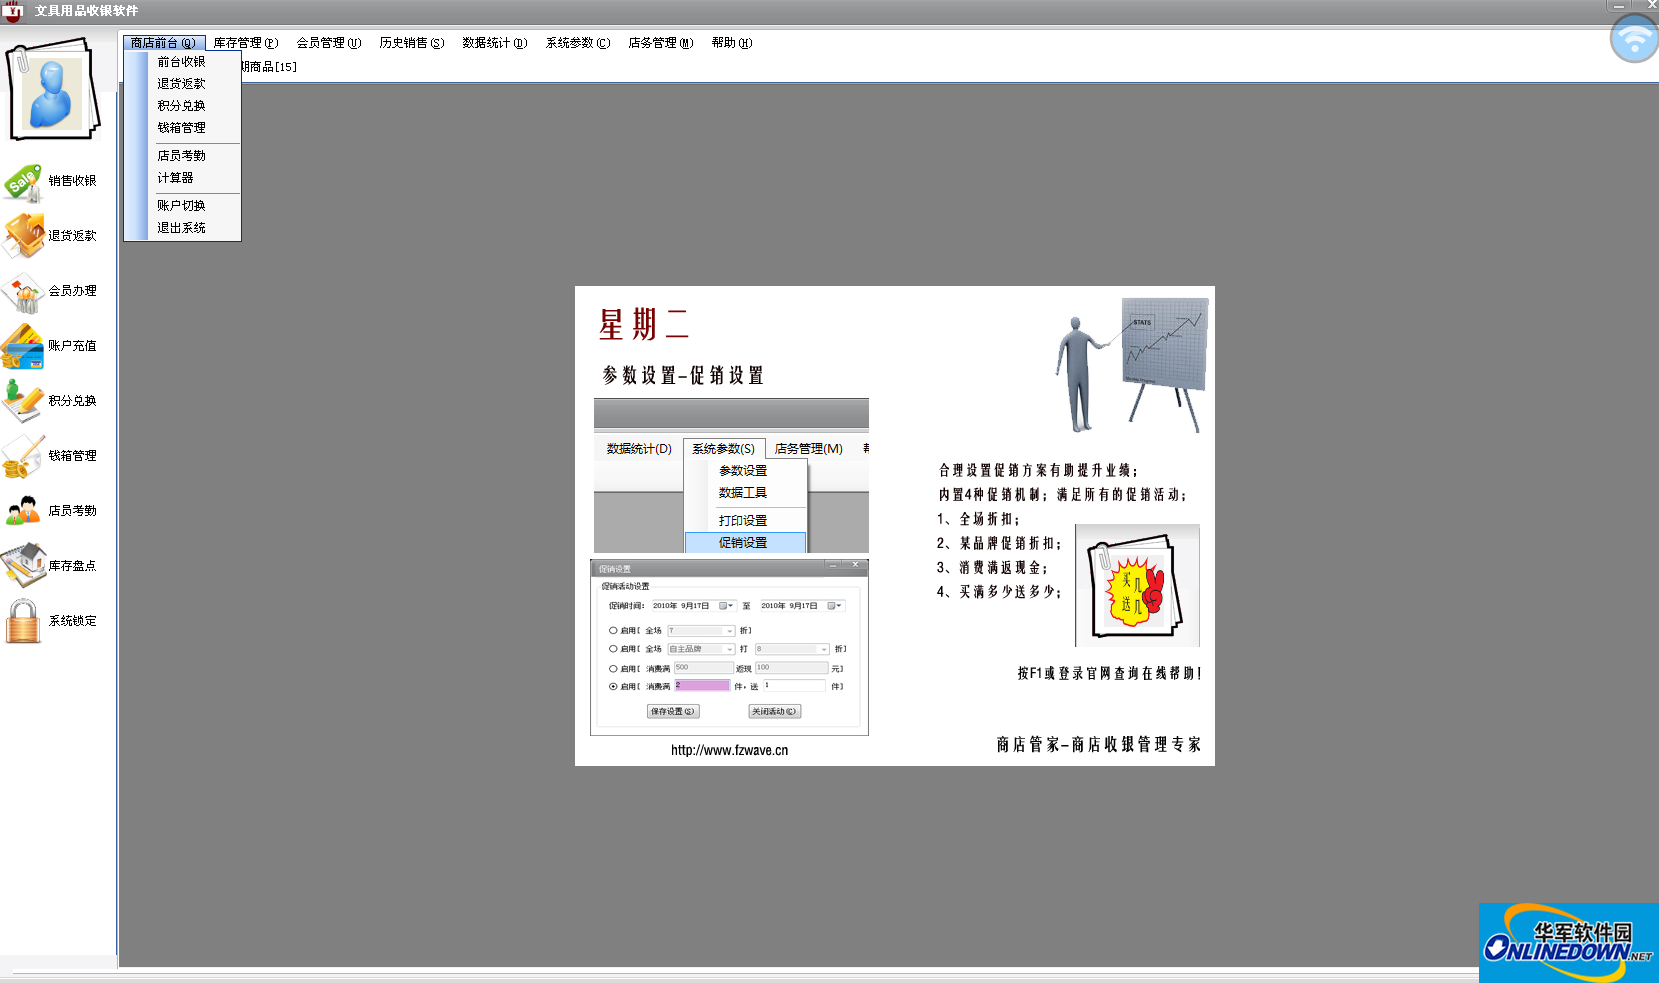Screen dimensions: 1659x983
Task: Click the user avatar picture
Action: click(x=53, y=90)
